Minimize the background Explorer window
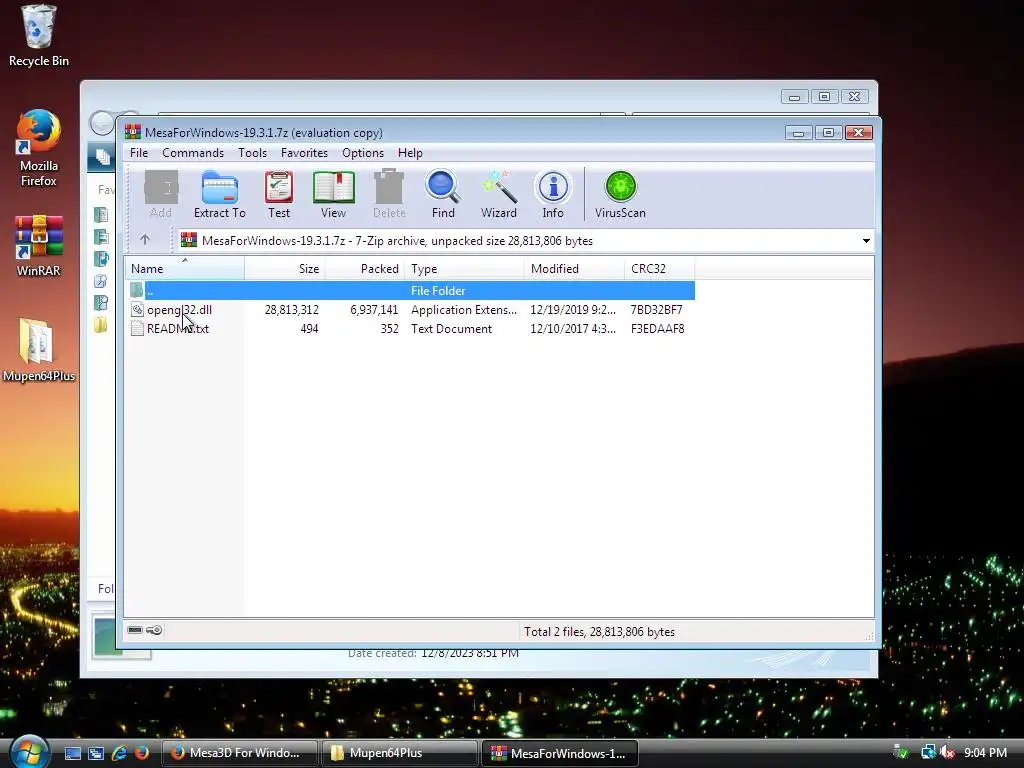 tap(795, 97)
